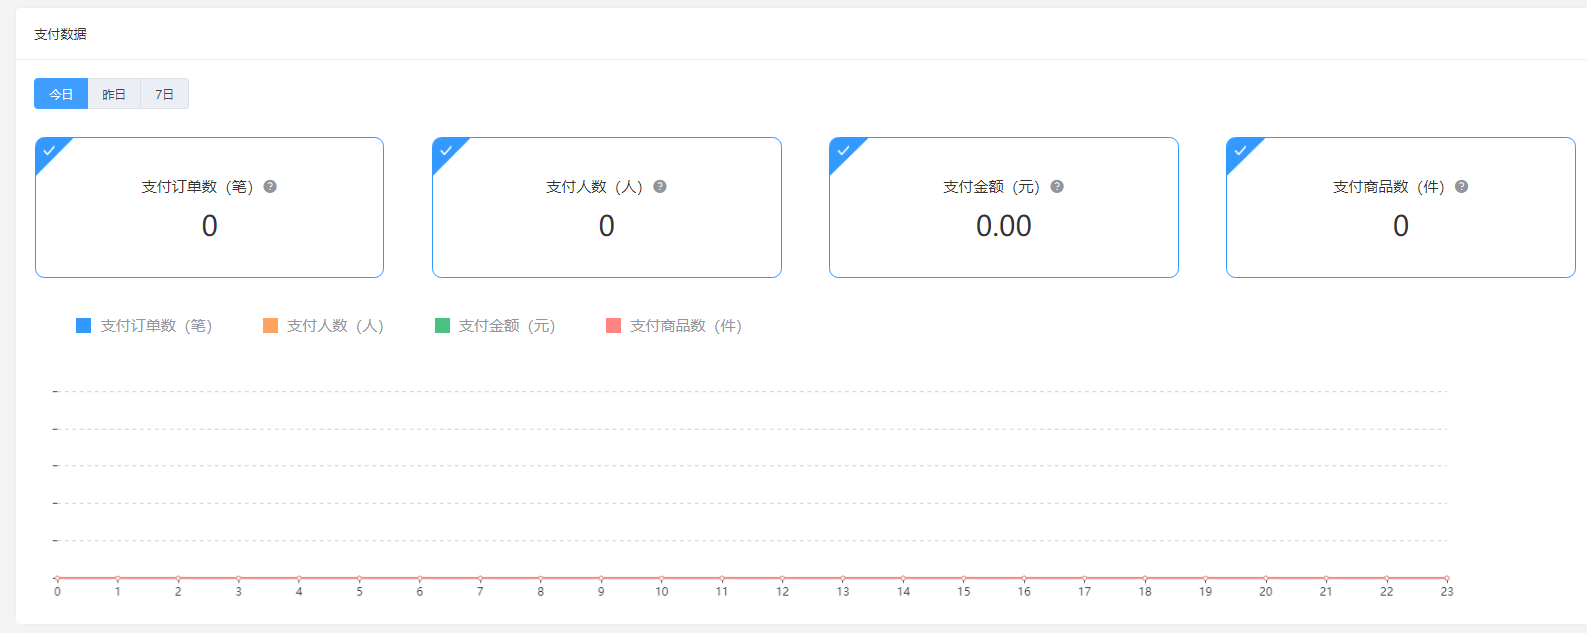Screen dimensions: 1587x633
Task: Click x-axis label 9 on the chart
Action: point(601,592)
